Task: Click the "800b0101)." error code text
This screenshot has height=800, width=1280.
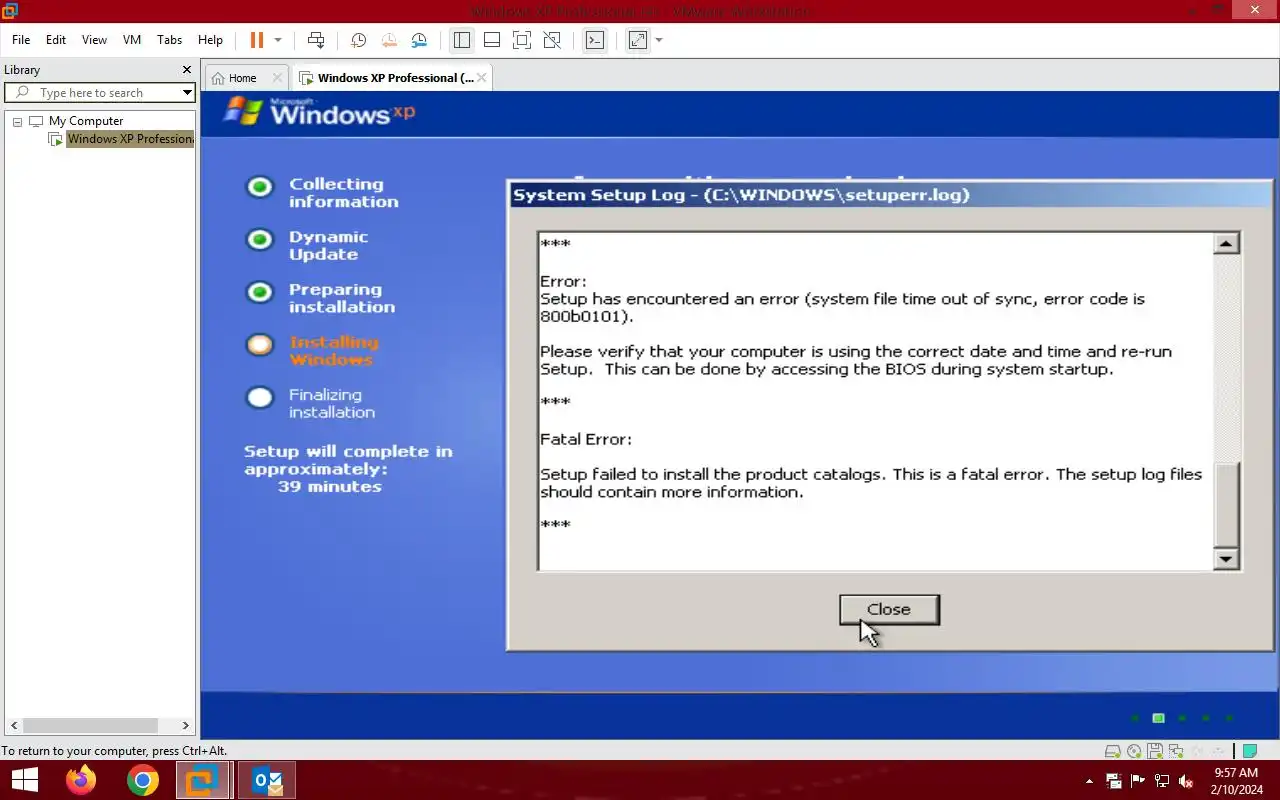Action: [x=587, y=316]
